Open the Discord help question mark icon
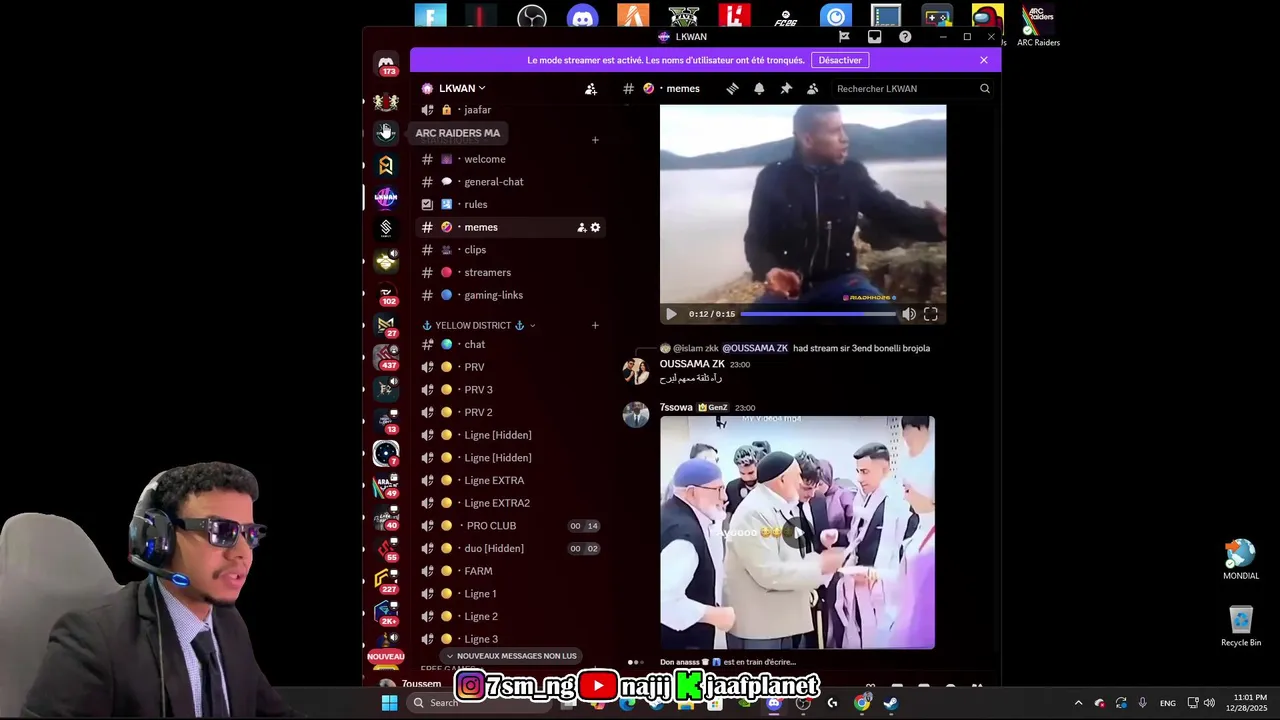Screen dimensions: 1280x720 [x=905, y=37]
